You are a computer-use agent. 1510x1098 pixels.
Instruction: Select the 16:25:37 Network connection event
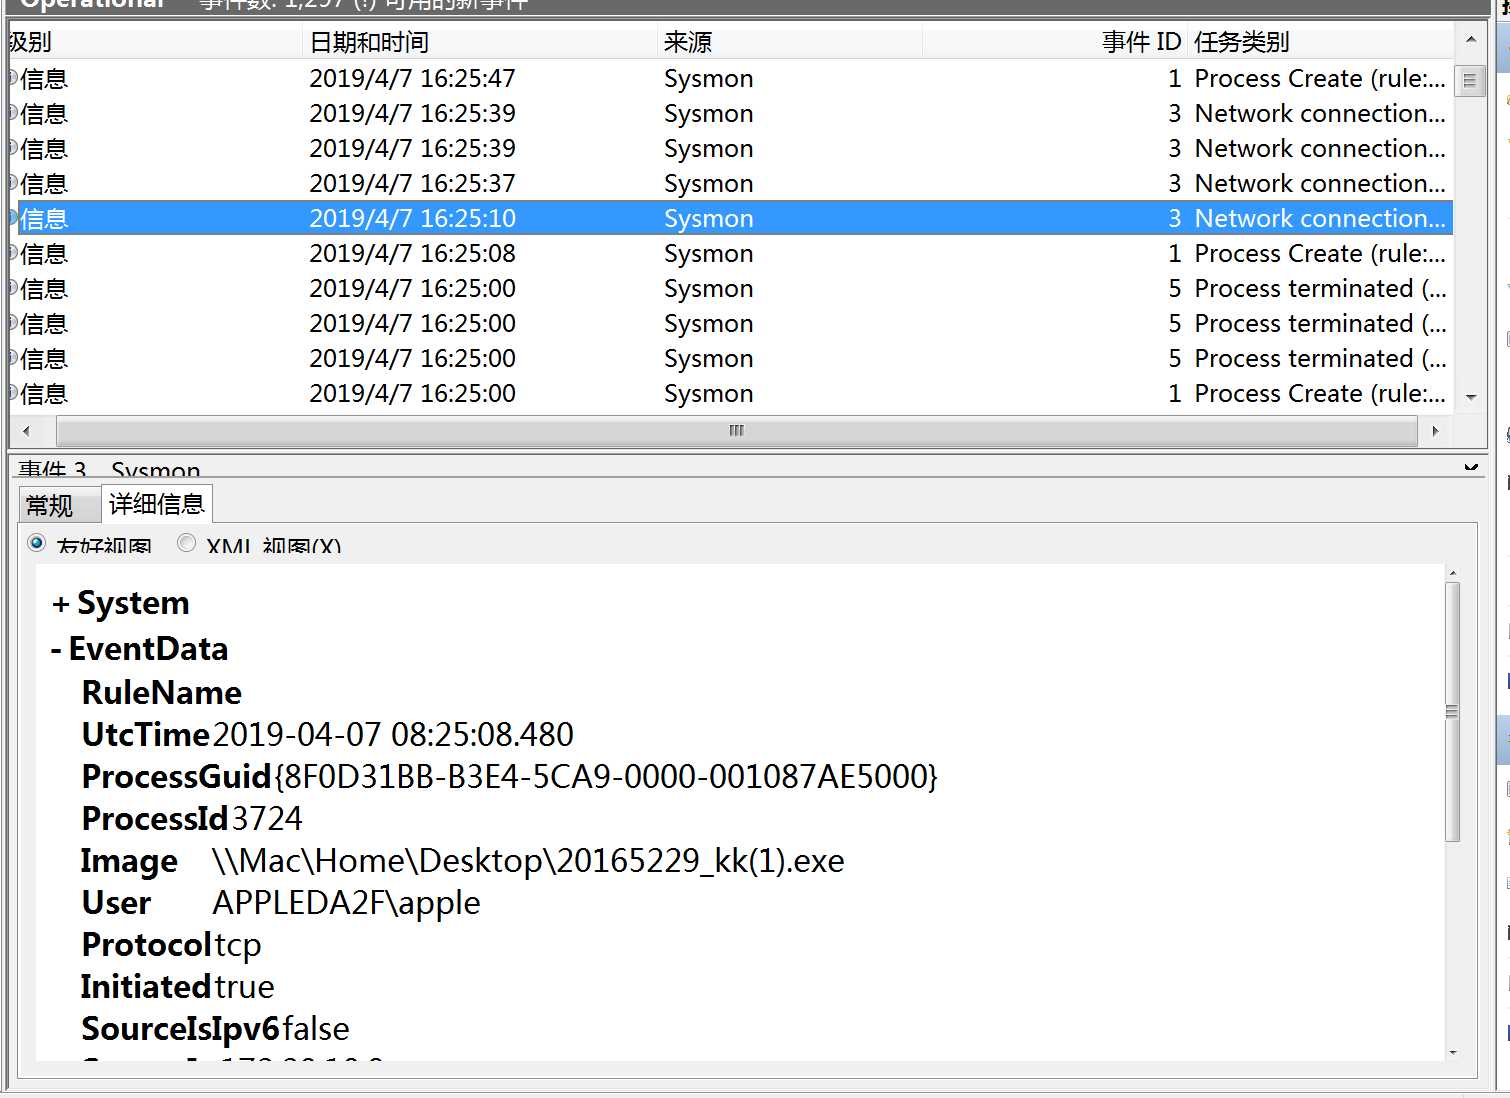point(730,183)
